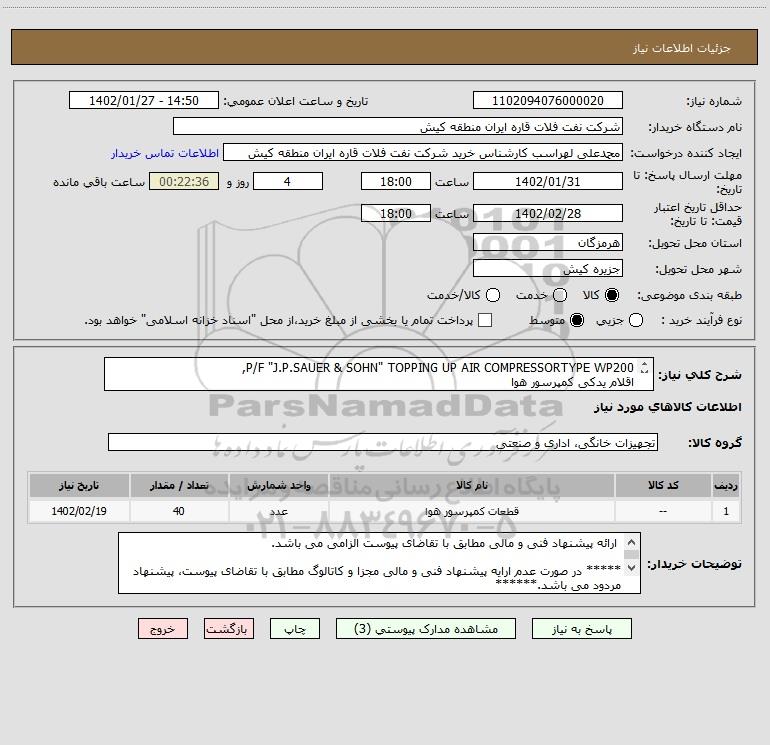Click the چاپ print button
Screen dimensions: 770x745
(295, 629)
